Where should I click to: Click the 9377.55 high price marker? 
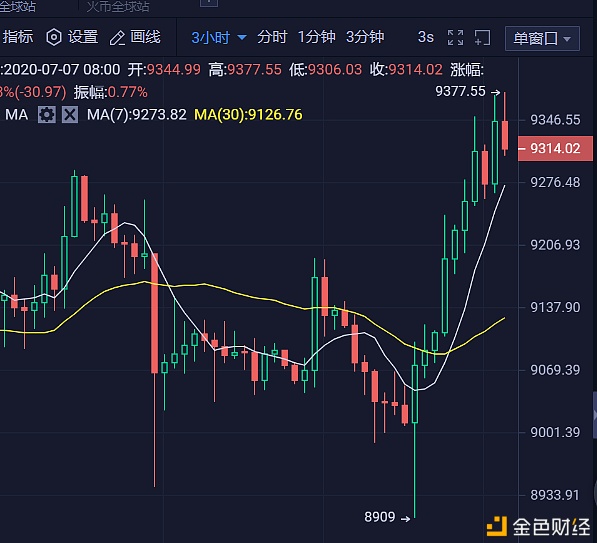pyautogui.click(x=468, y=91)
